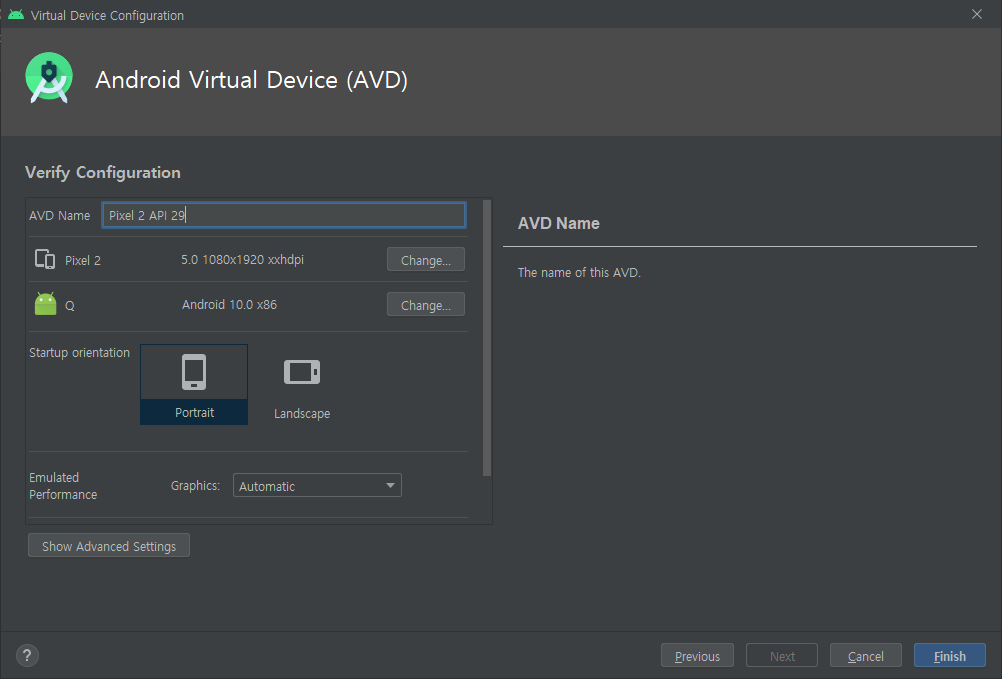This screenshot has height=679, width=1002.
Task: Cancel the virtual device configuration
Action: pyautogui.click(x=866, y=656)
